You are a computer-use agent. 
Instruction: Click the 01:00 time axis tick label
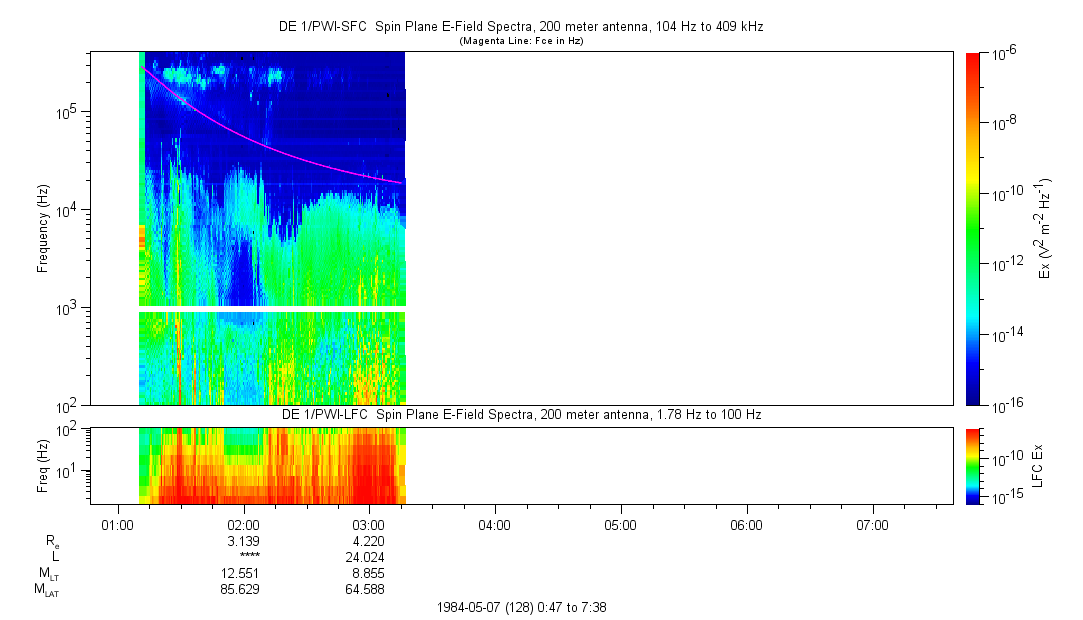click(118, 524)
